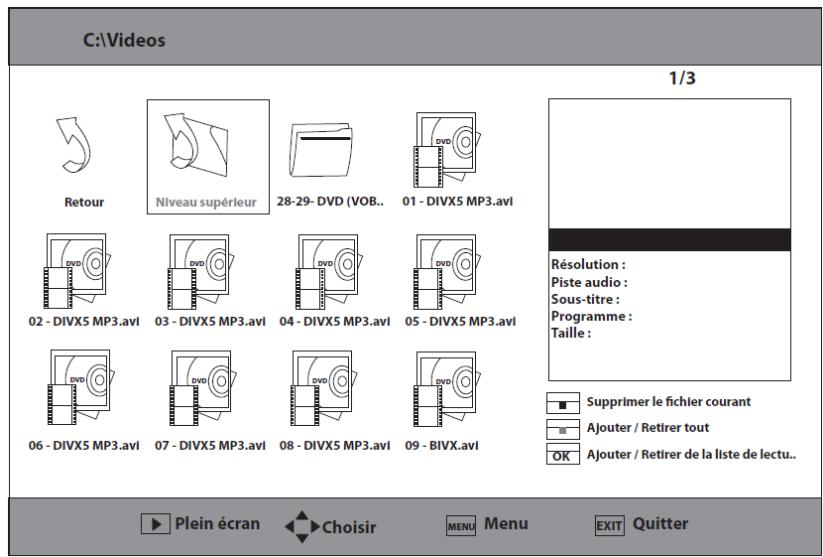Select the 02 - DIVX5 MP3.avi video icon

74,272
